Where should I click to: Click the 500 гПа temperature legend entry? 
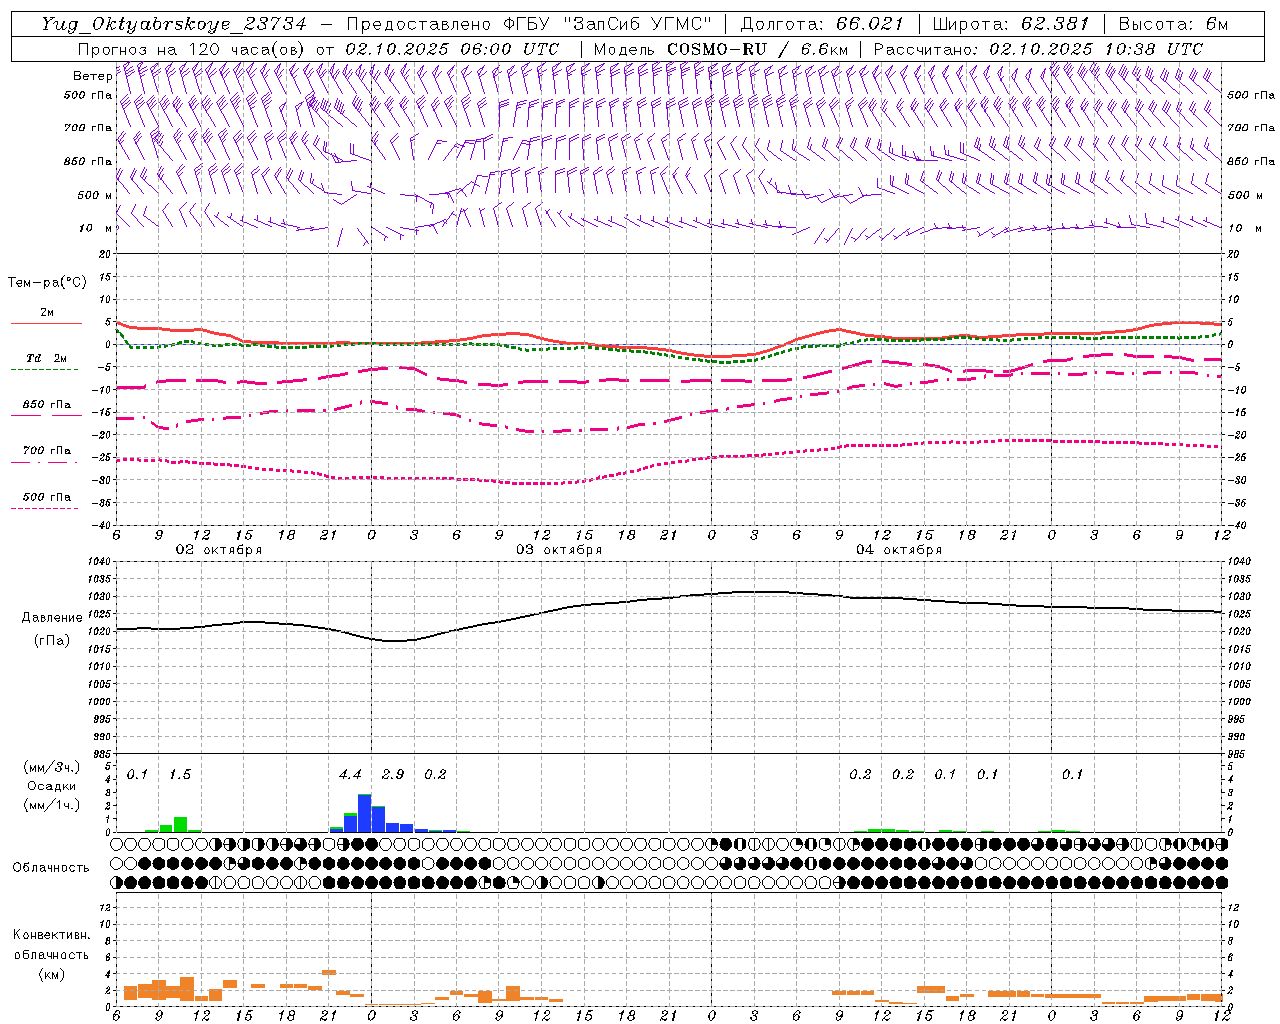tap(46, 500)
